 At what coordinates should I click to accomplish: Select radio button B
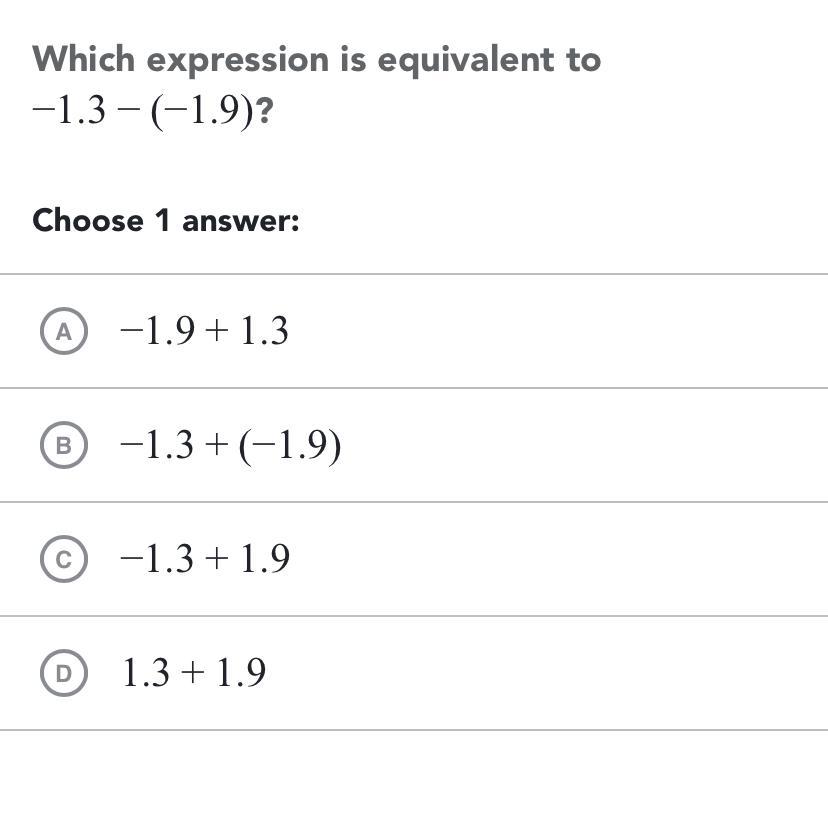pyautogui.click(x=64, y=445)
